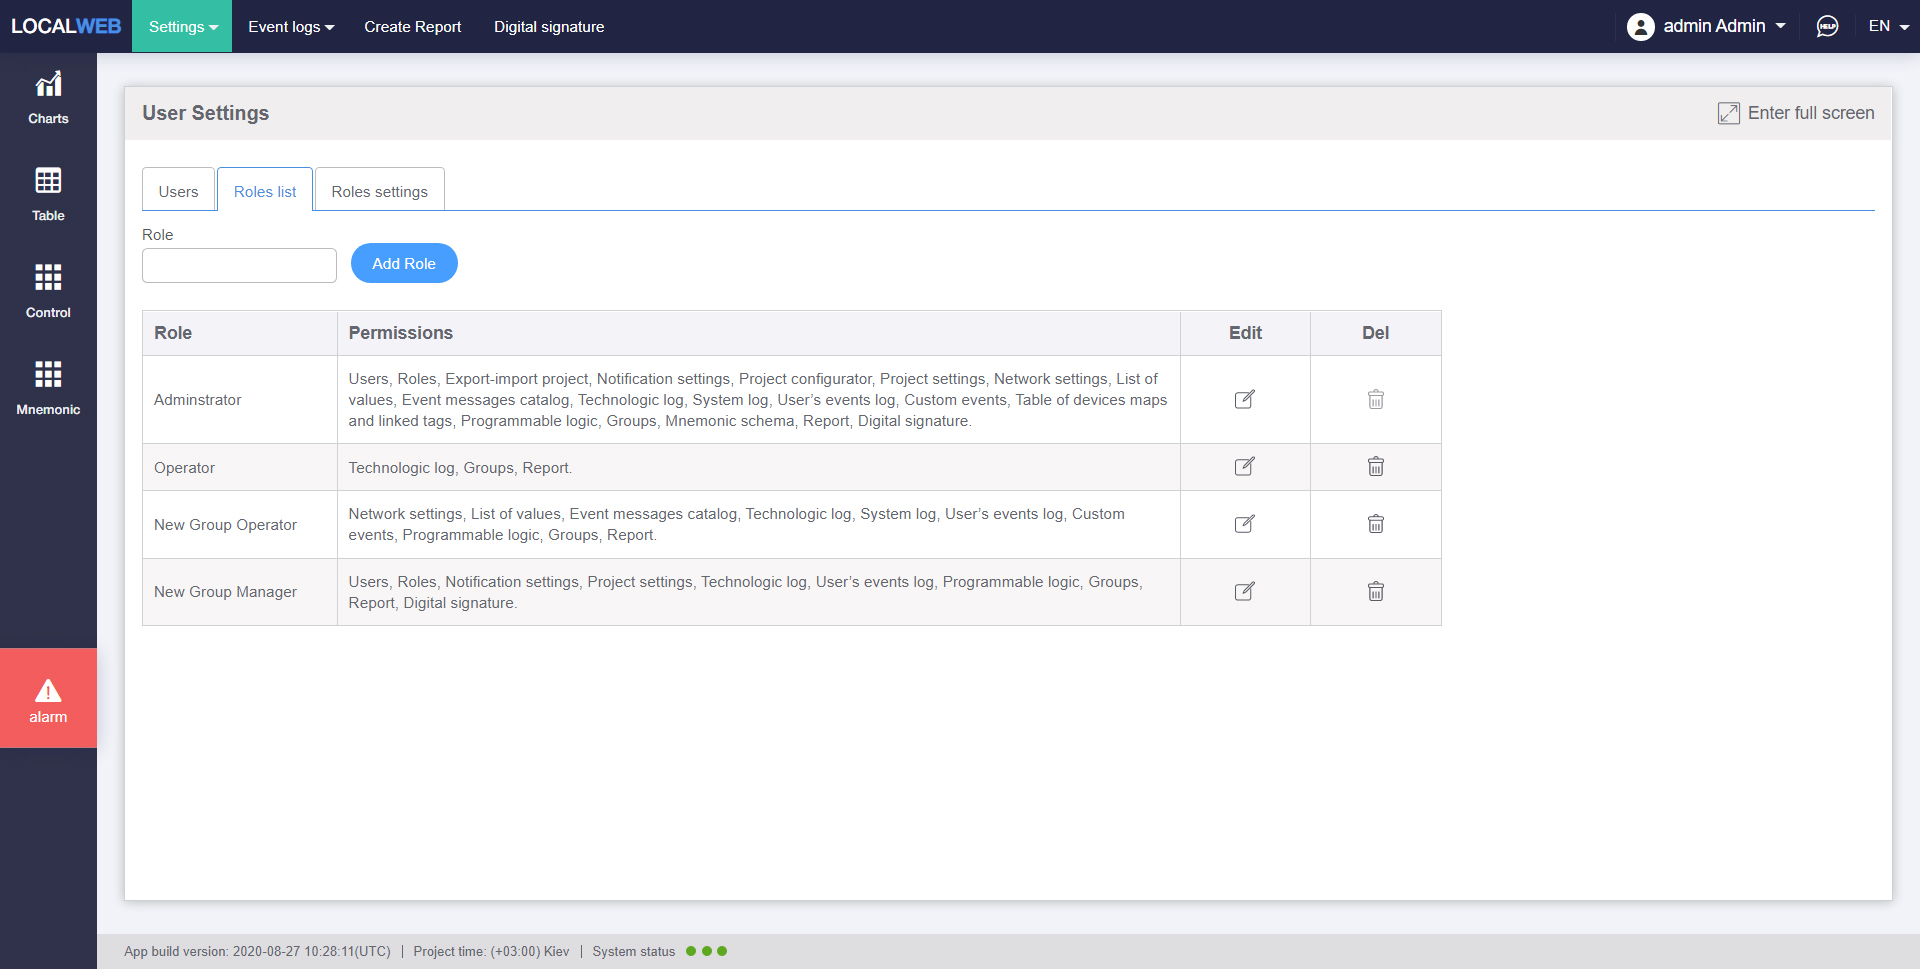The width and height of the screenshot is (1920, 969).
Task: Expand the Settings dropdown menu
Action: point(182,27)
